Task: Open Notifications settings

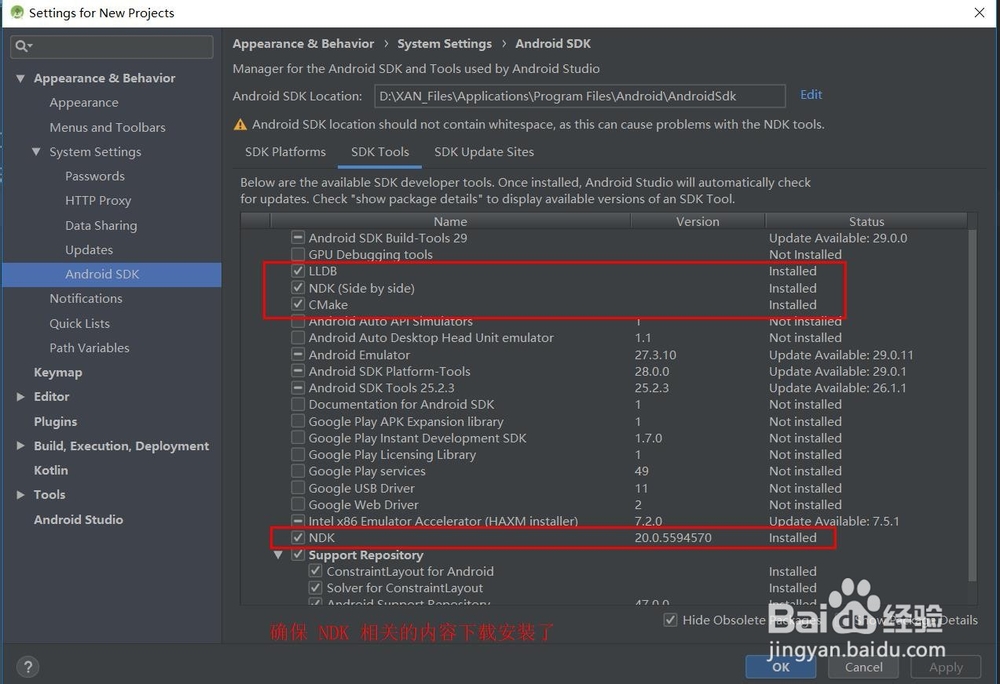Action: pos(85,298)
